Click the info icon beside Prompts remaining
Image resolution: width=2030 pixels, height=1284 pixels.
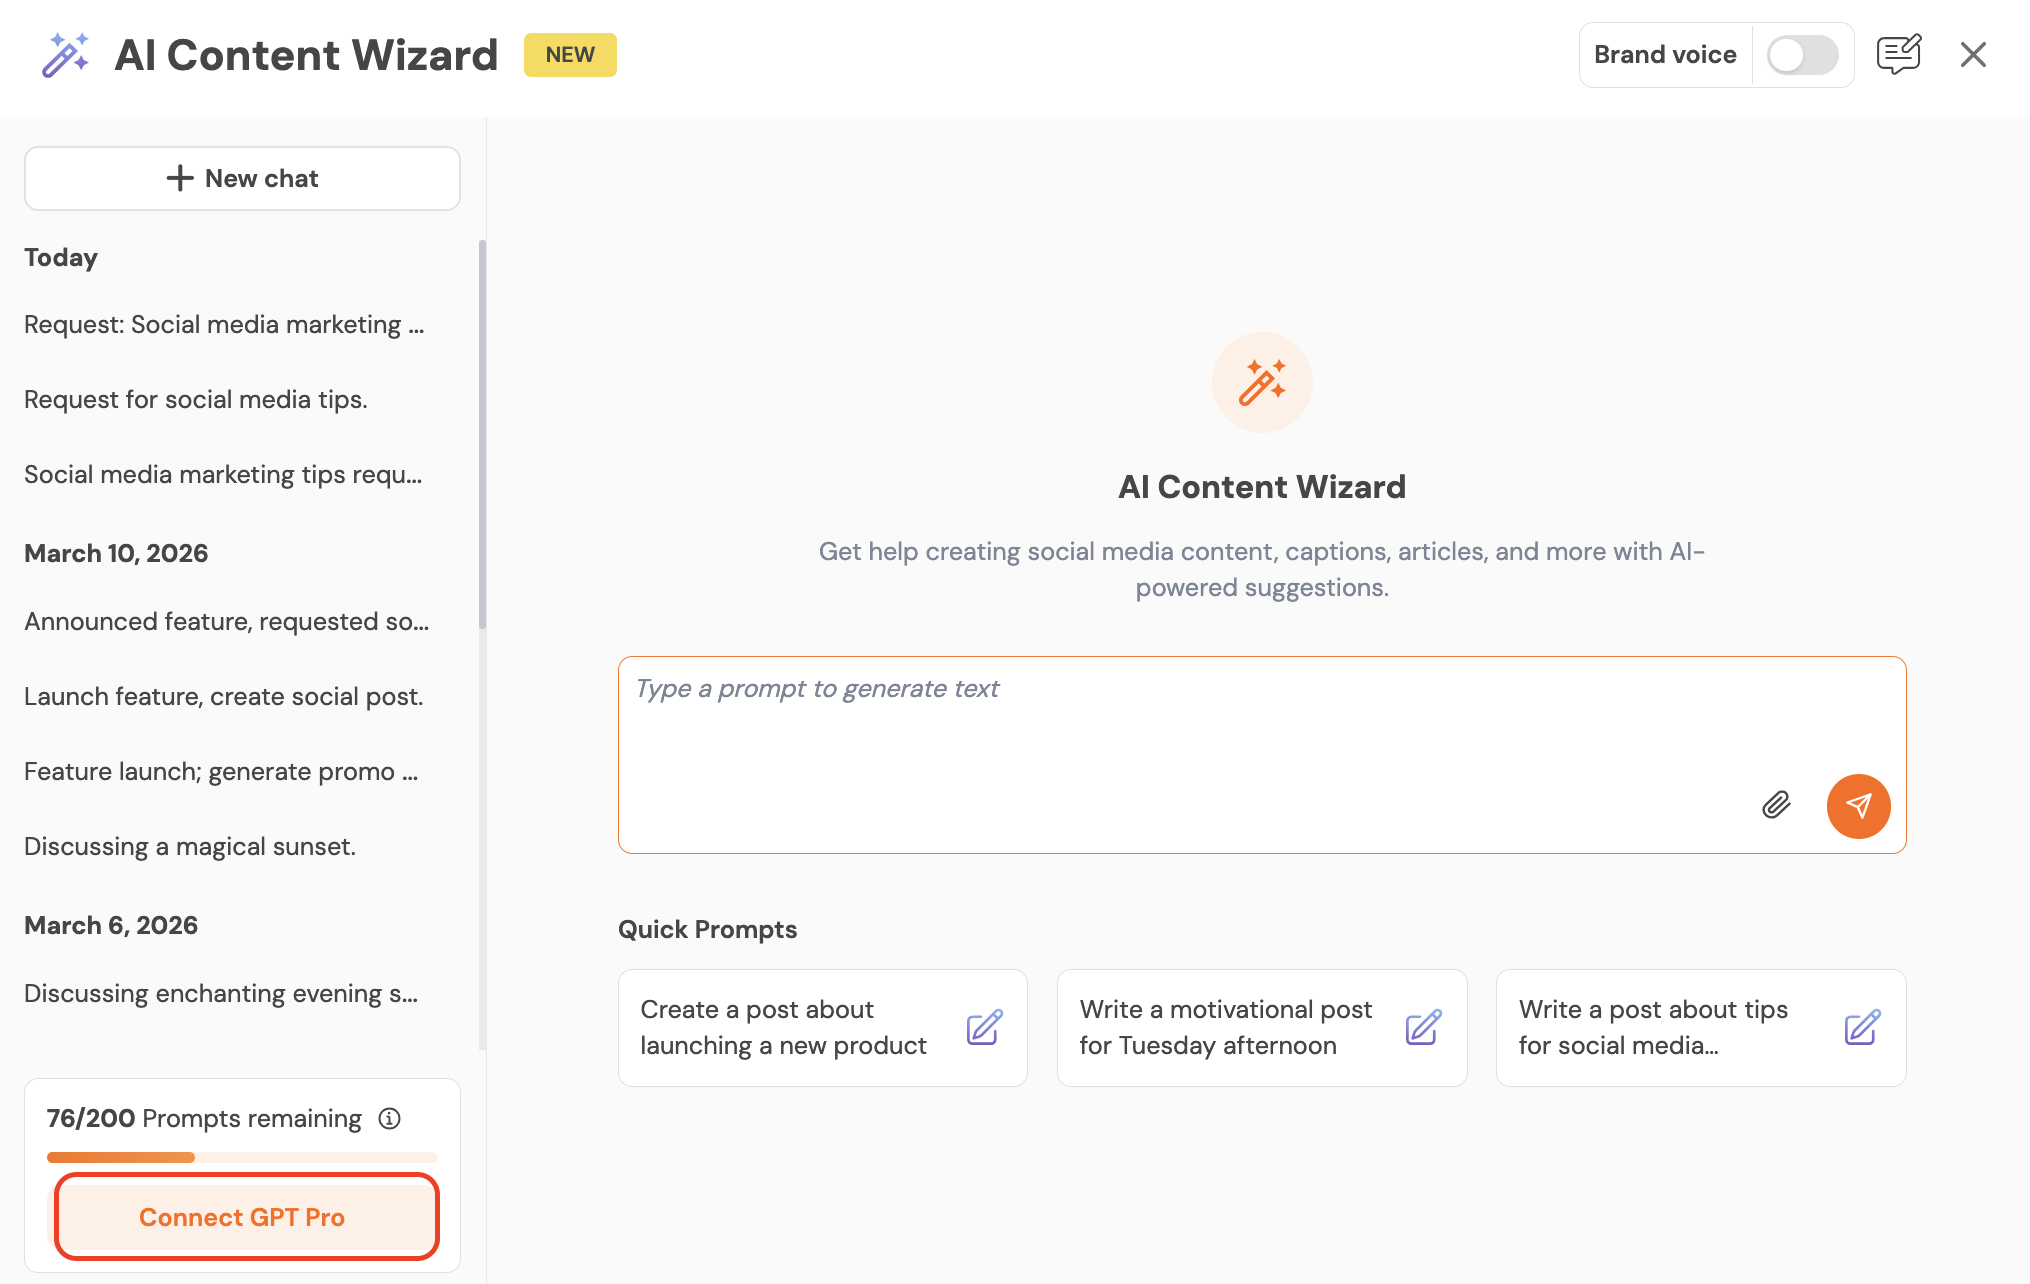[390, 1118]
